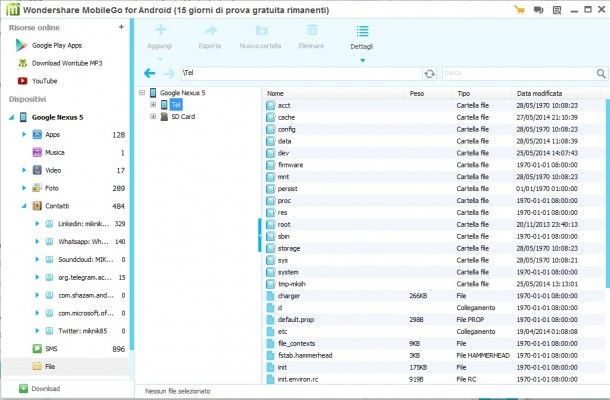The image size is (610, 400).
Task: Expand the Video category
Action: [24, 170]
